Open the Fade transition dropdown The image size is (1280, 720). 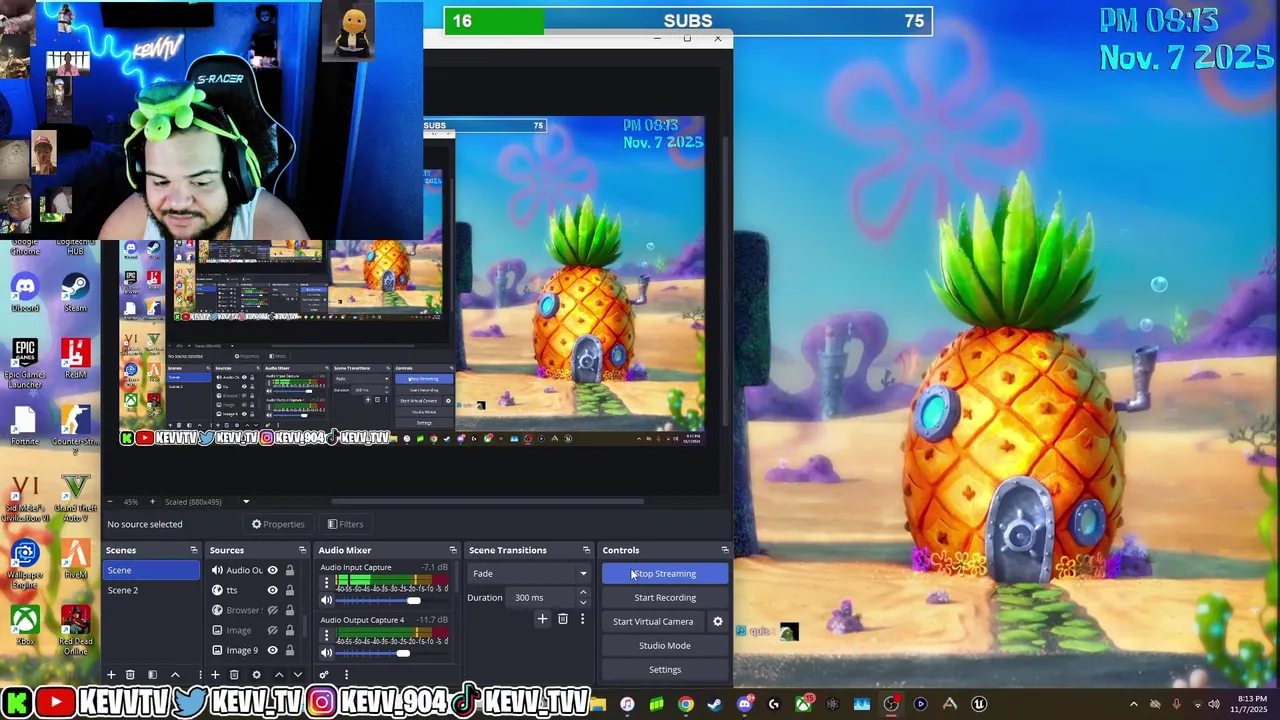(x=528, y=573)
